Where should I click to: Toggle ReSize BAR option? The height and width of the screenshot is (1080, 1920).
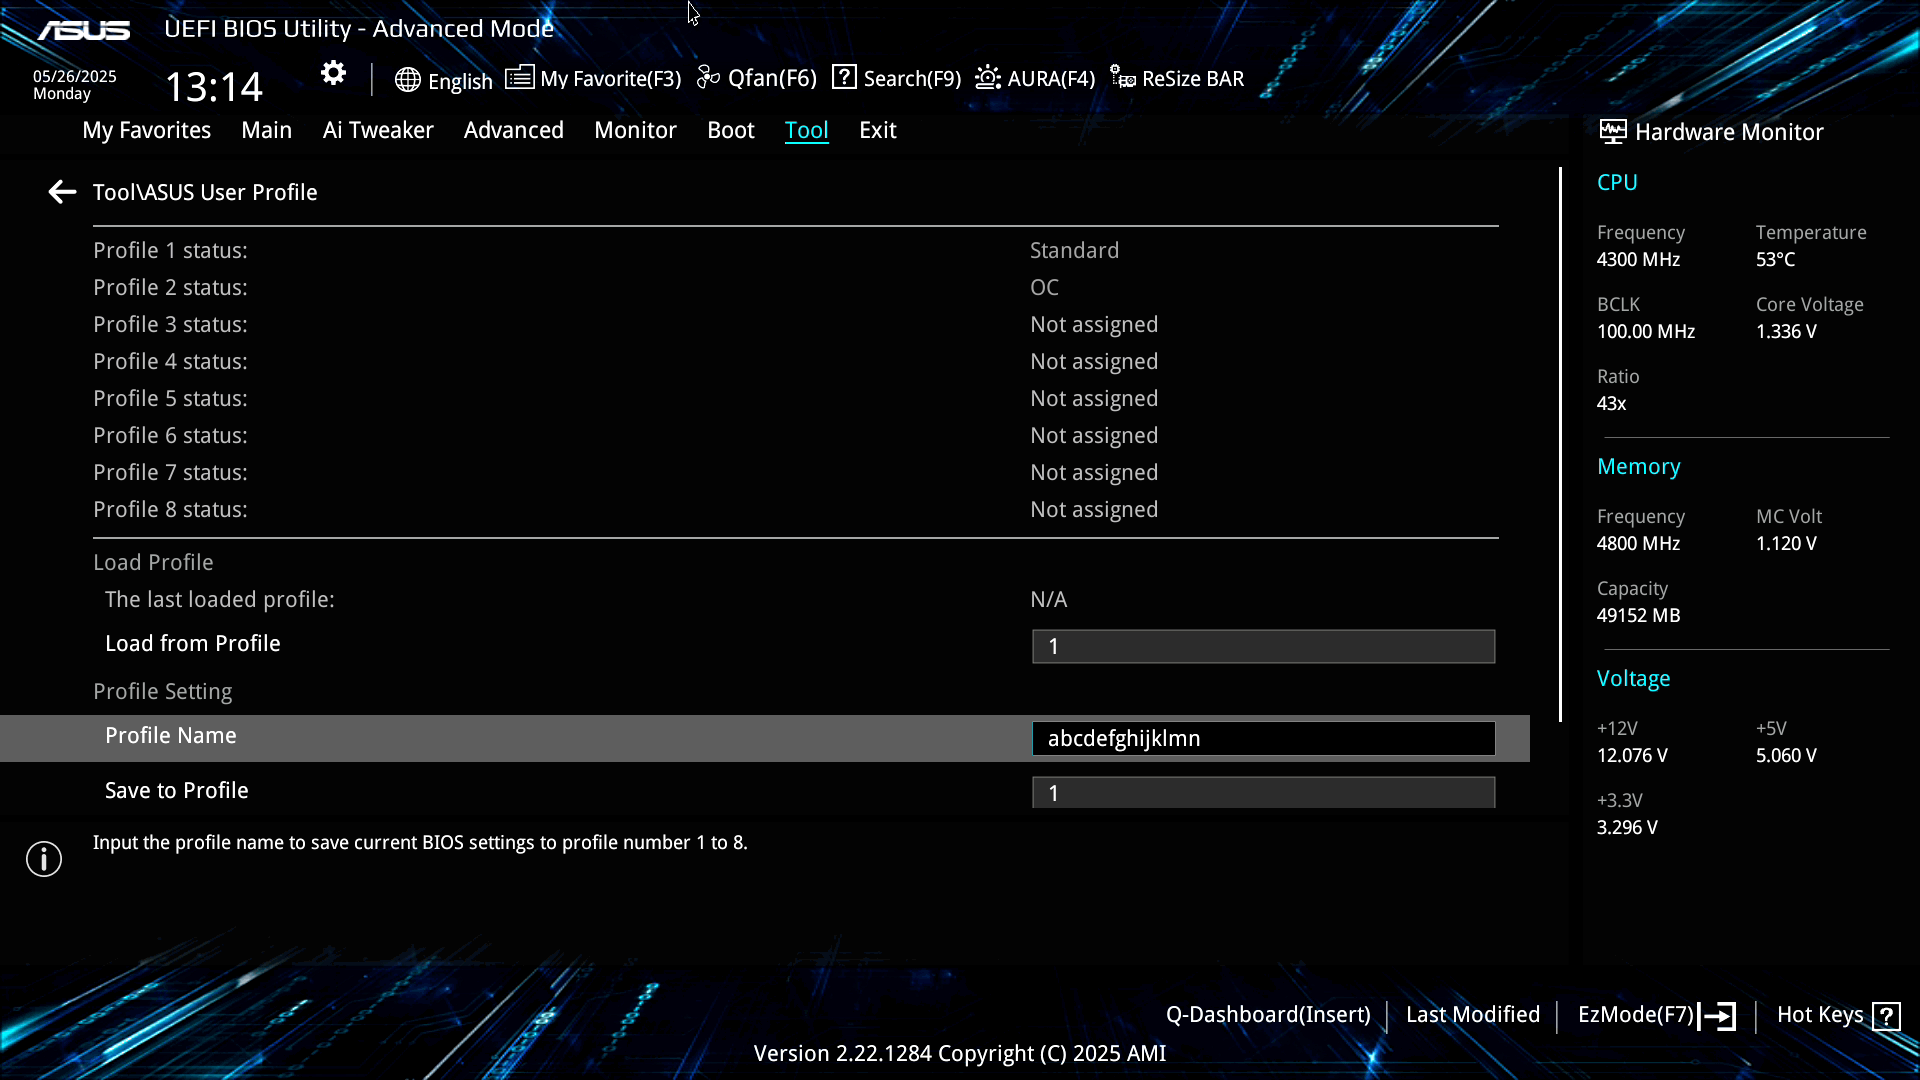[1178, 78]
